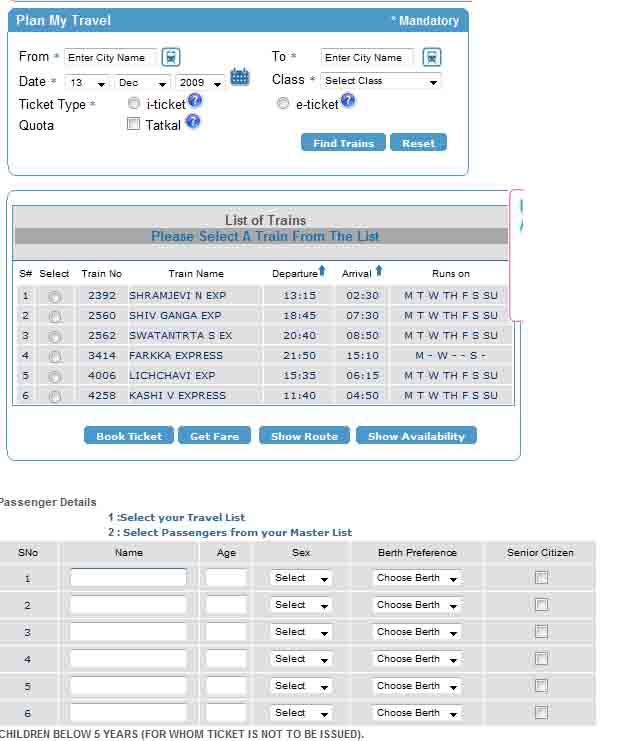Viewport: 623px width, 741px height.
Task: Select the e-ticket radio button
Action: (283, 103)
